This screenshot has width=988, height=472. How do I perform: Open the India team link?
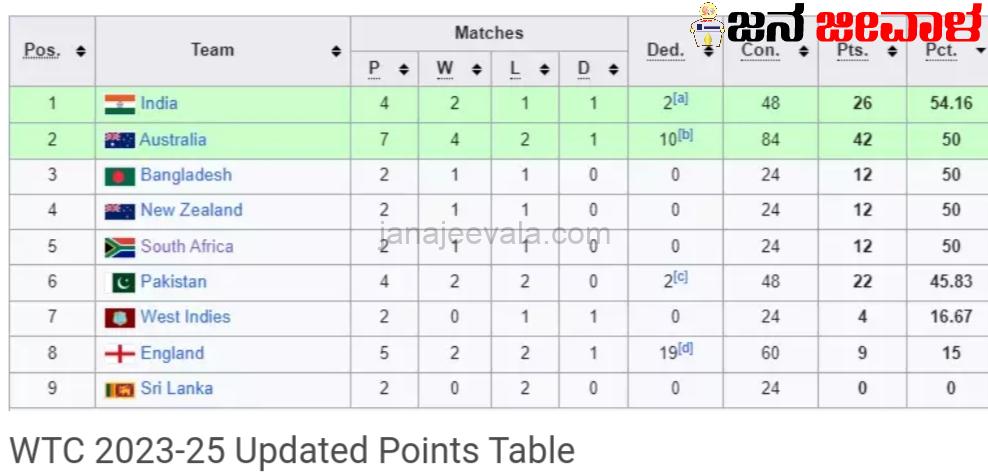point(160,103)
